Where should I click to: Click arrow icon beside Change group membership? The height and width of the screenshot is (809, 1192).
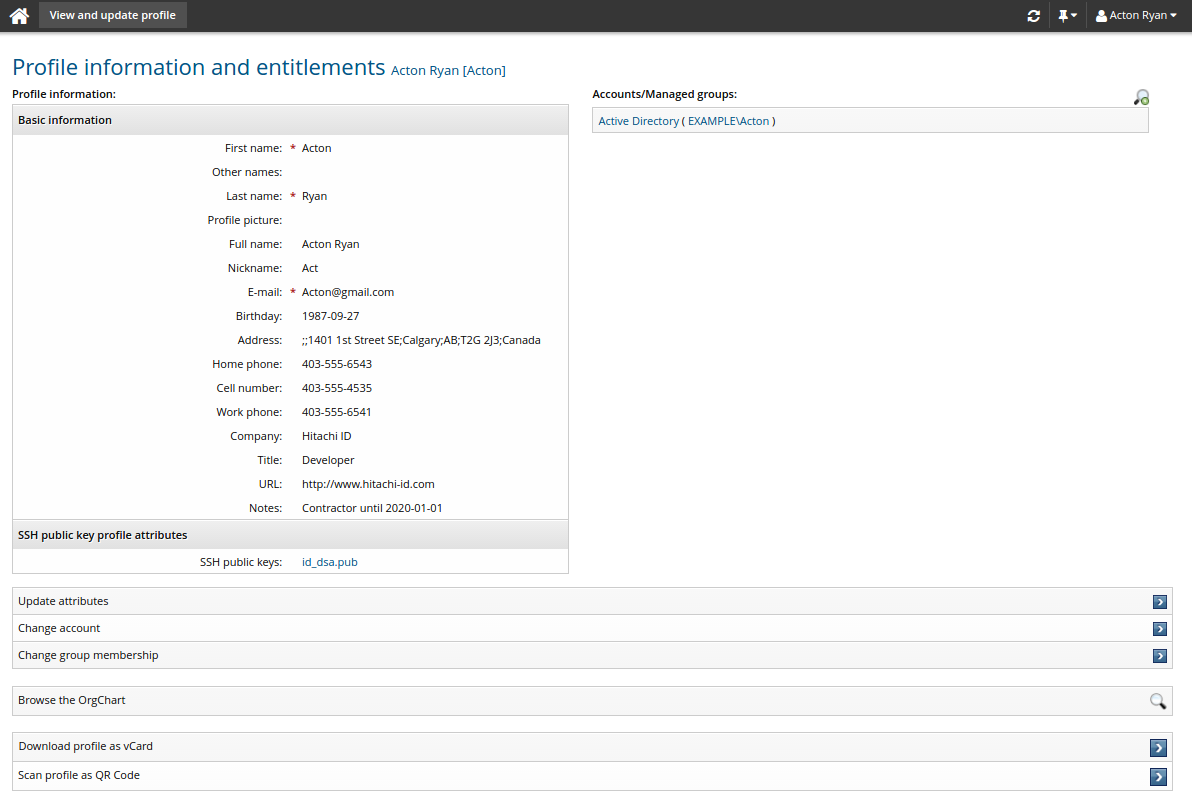pyautogui.click(x=1159, y=656)
